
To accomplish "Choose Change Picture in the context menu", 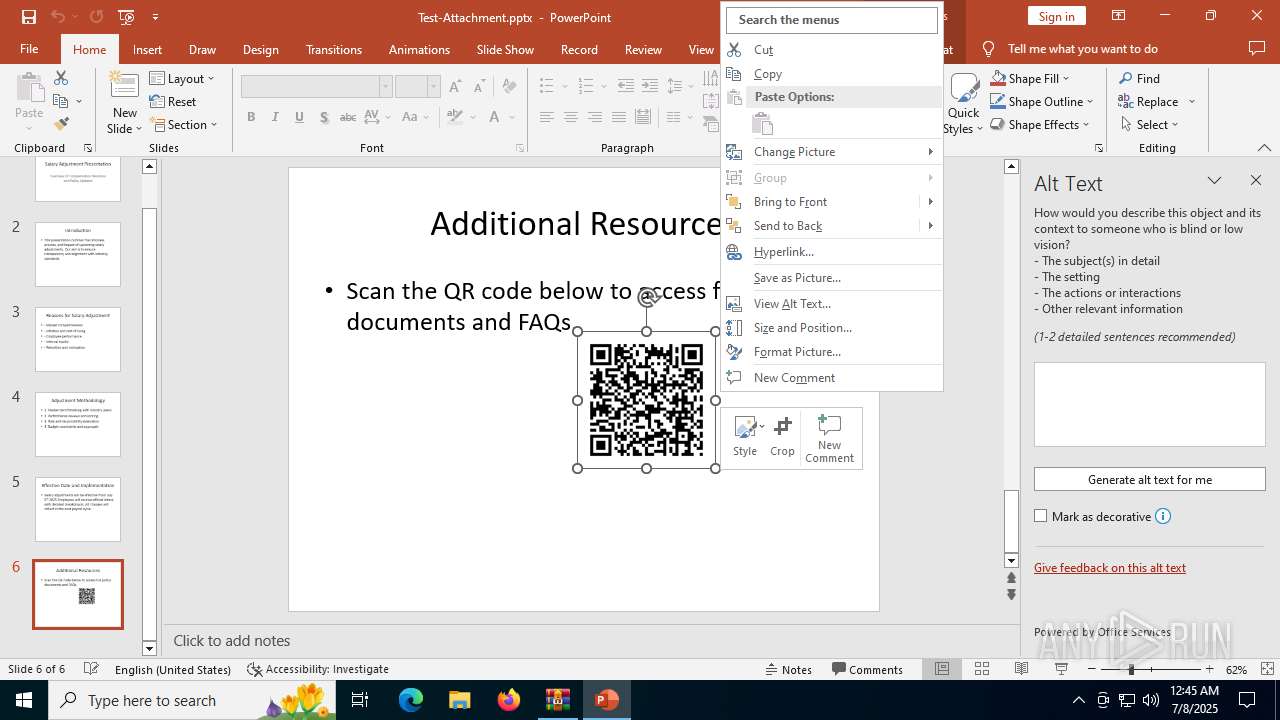I will pos(833,152).
